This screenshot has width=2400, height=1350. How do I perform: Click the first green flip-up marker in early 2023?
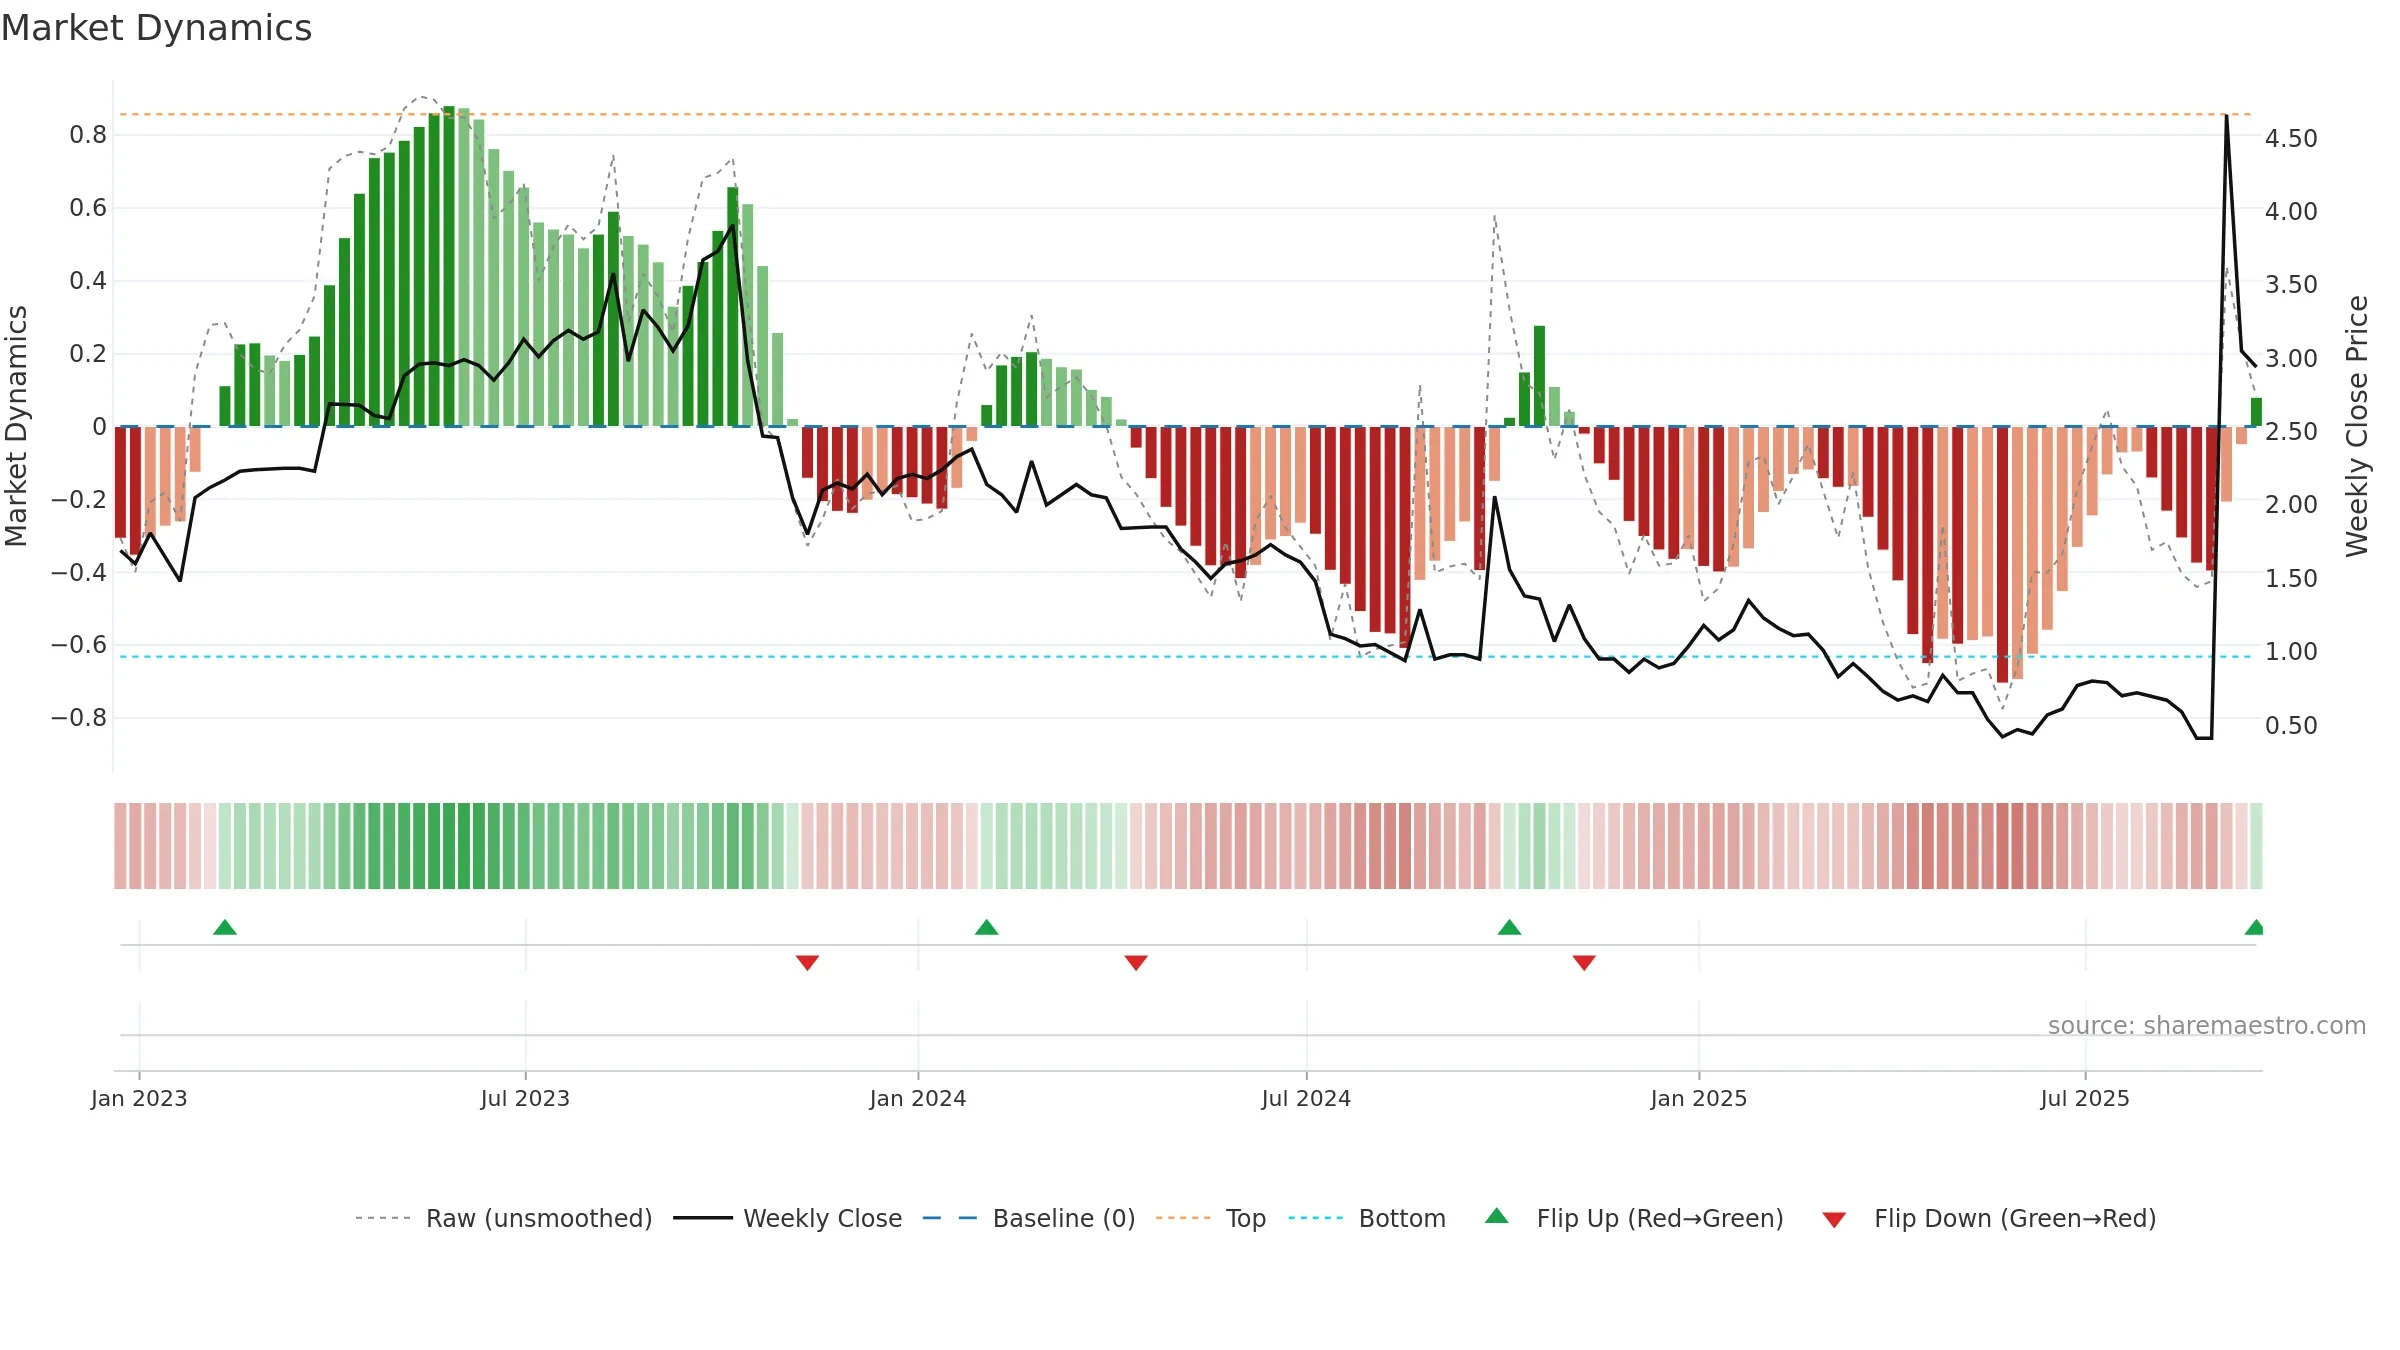click(225, 927)
